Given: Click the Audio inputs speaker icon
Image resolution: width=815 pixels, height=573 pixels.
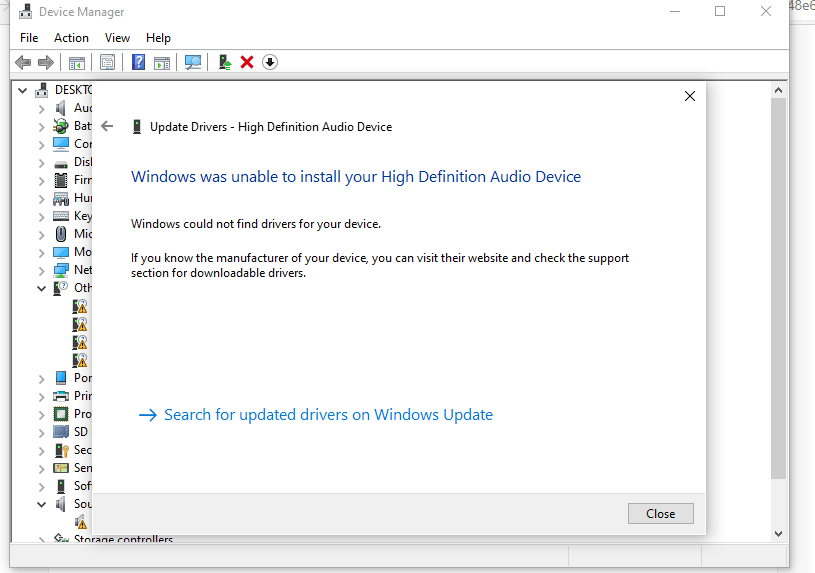Looking at the screenshot, I should (61, 108).
